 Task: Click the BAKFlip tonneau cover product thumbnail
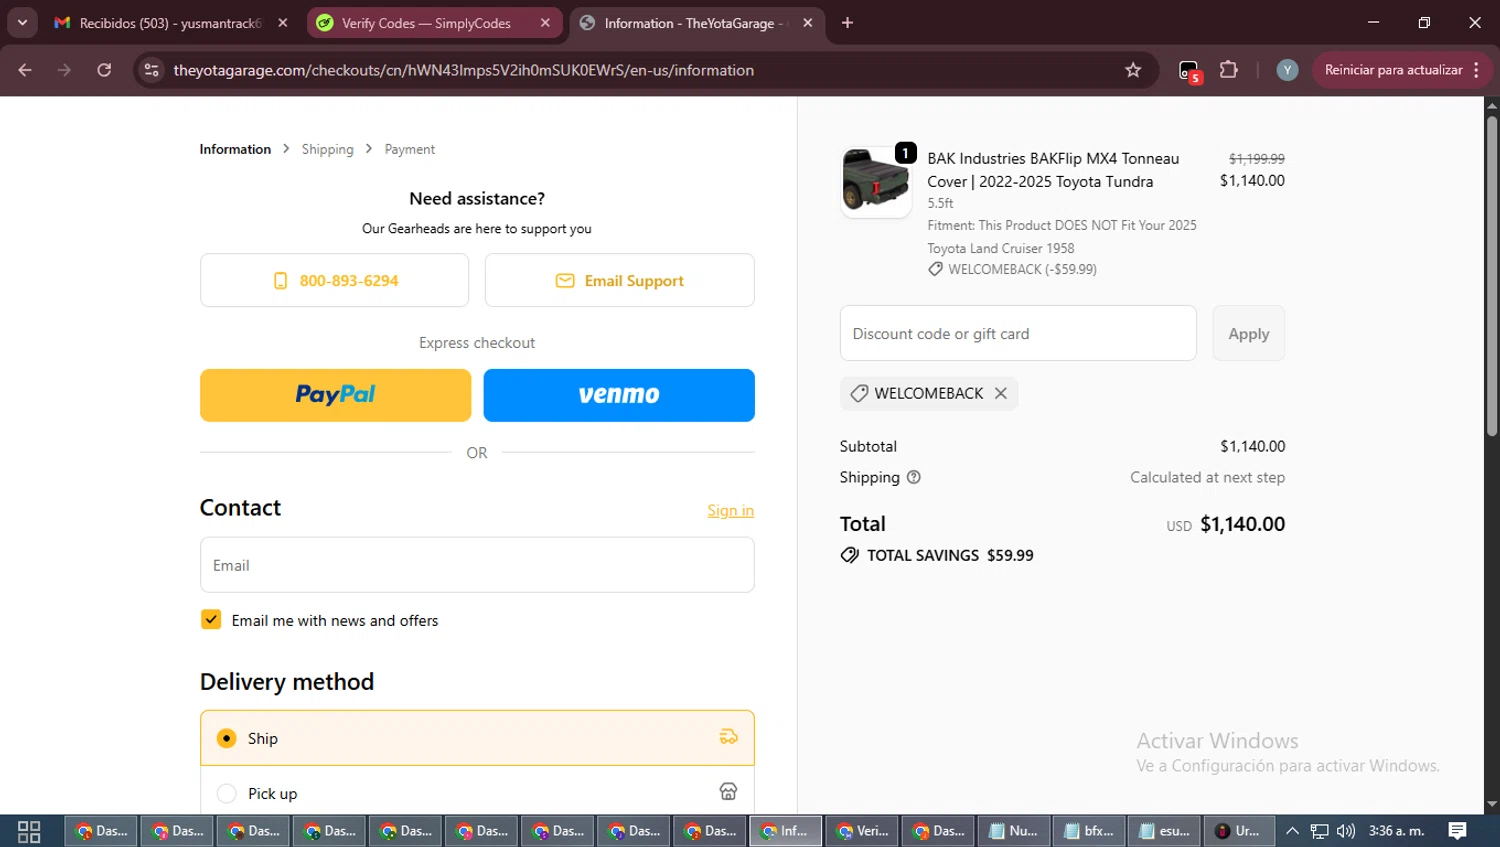click(x=876, y=182)
